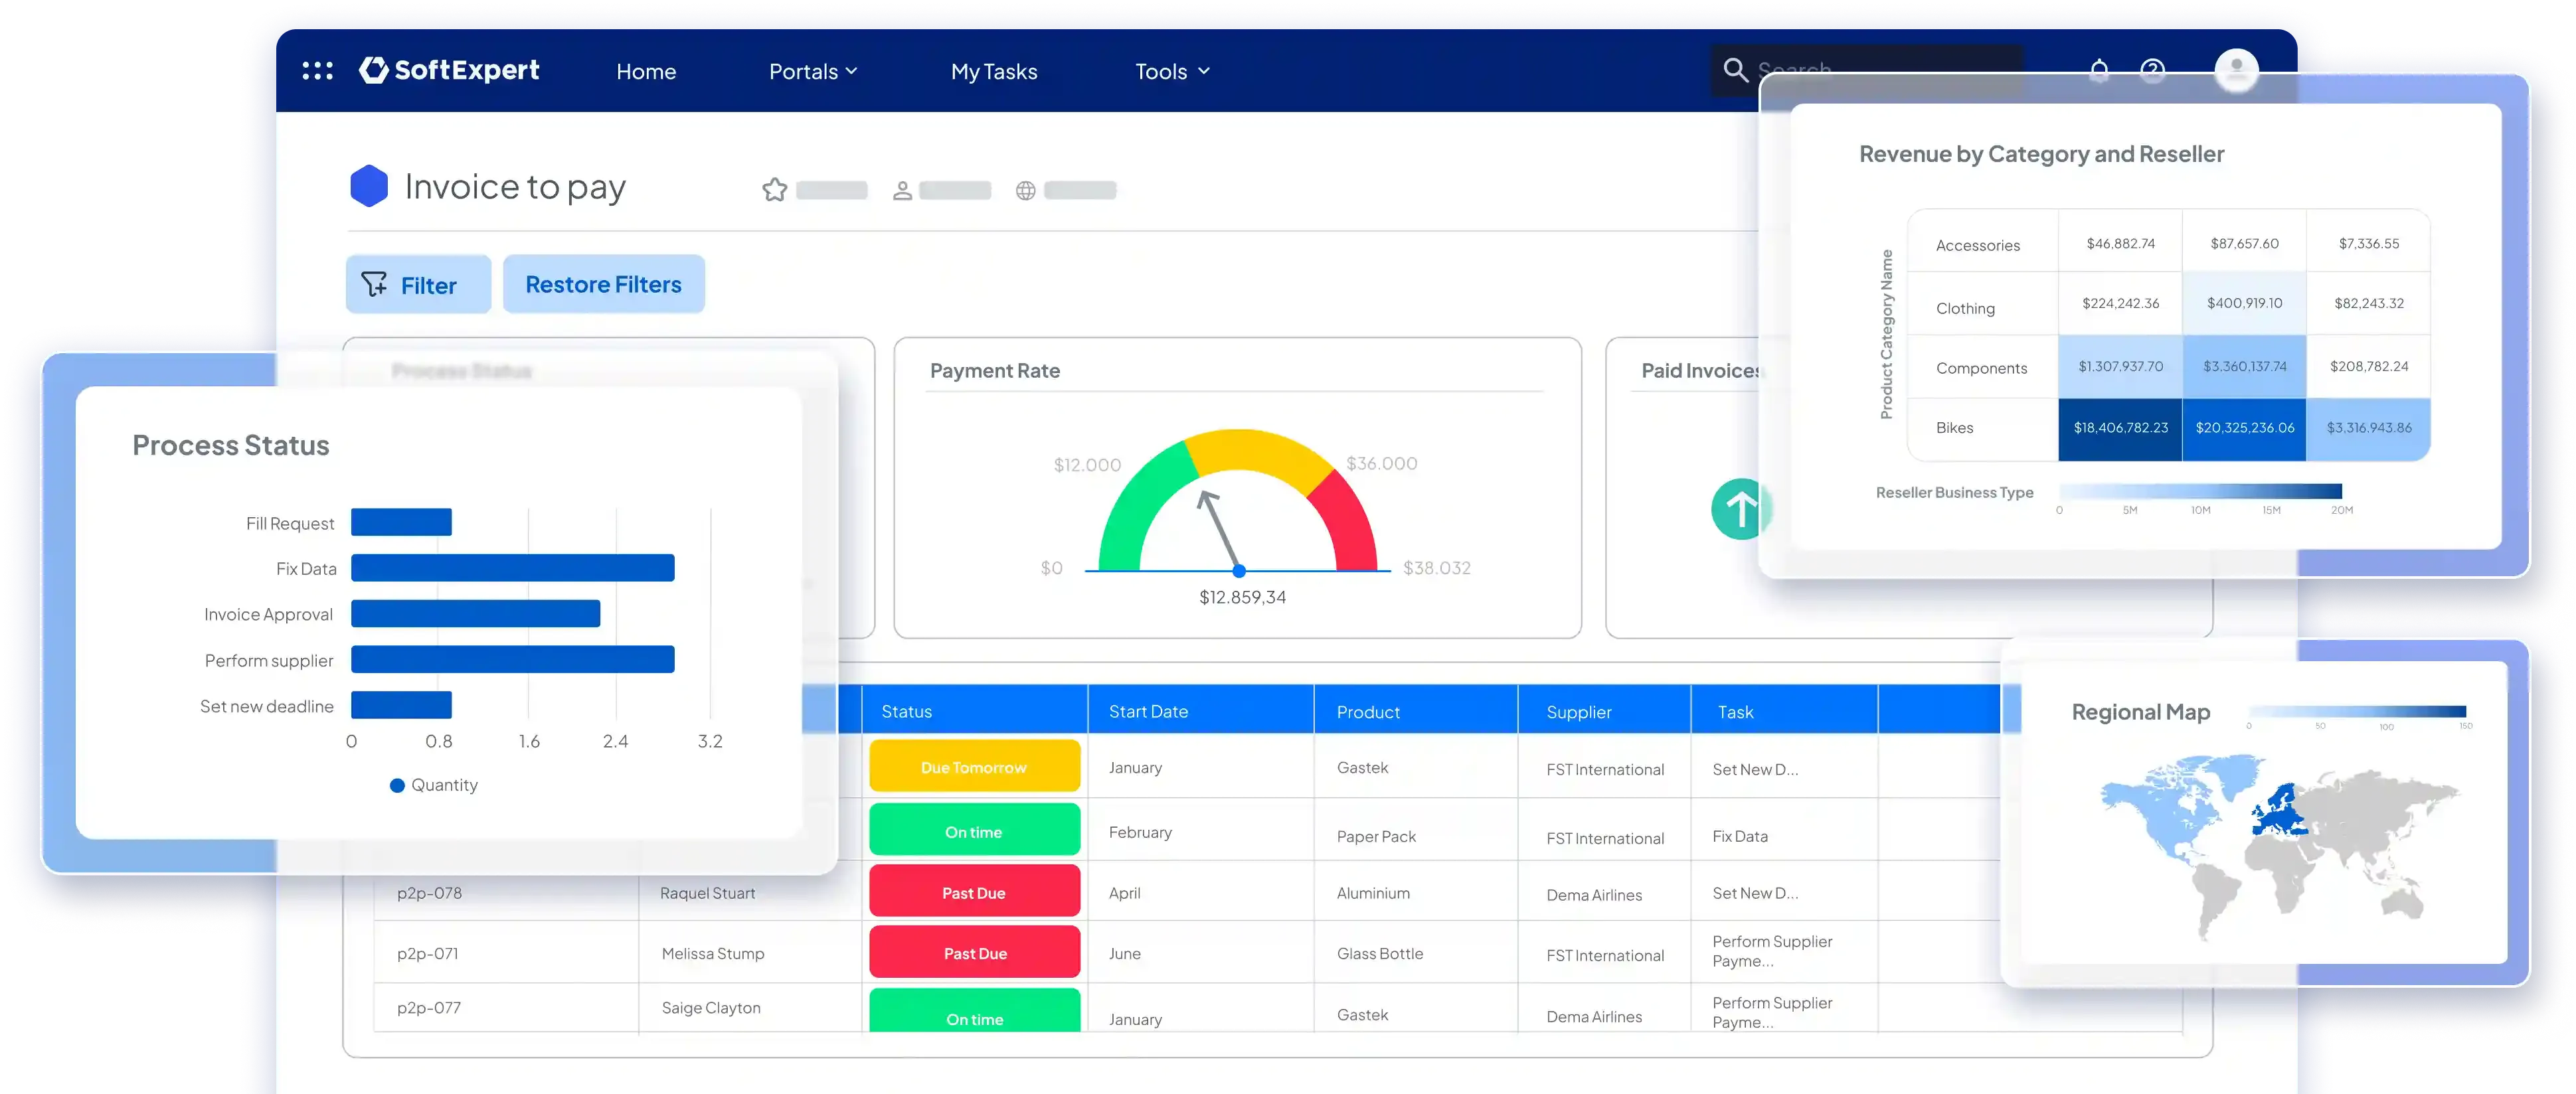The height and width of the screenshot is (1094, 2576).
Task: Select the Bikes $18,406,782.23 heatmap cell
Action: coord(2120,428)
